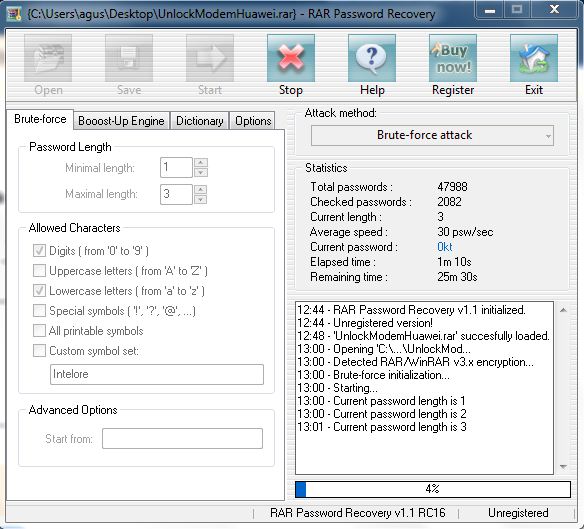This screenshot has height=529, width=584.
Task: Click the disabled Open folder icon
Action: pos(48,58)
